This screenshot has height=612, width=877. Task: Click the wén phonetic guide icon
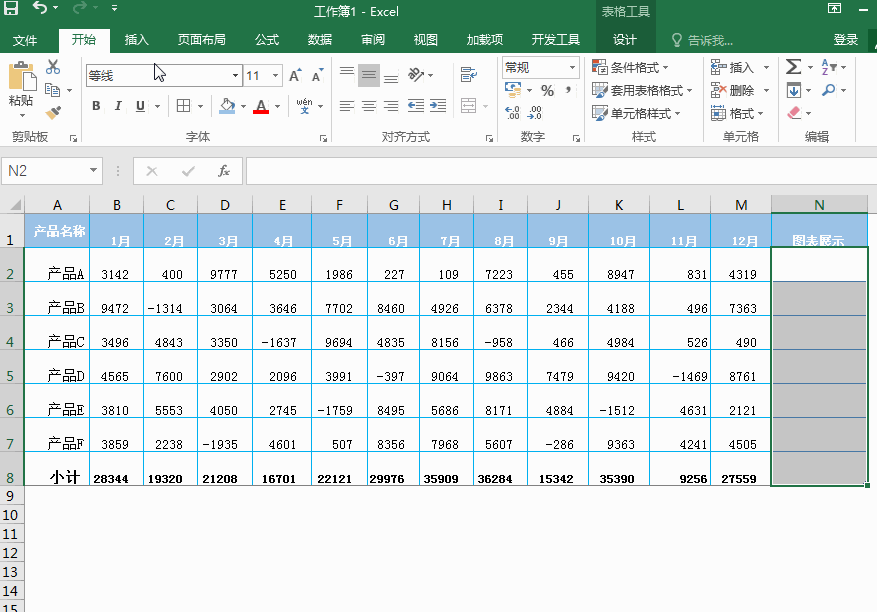click(x=304, y=106)
